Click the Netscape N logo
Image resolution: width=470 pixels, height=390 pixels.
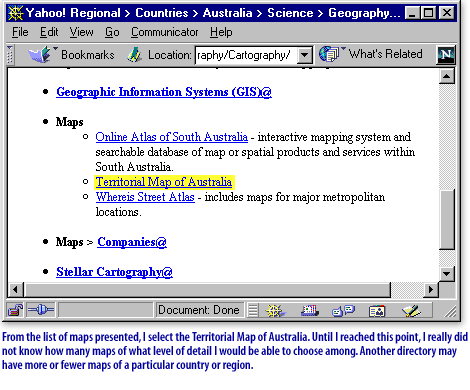446,55
